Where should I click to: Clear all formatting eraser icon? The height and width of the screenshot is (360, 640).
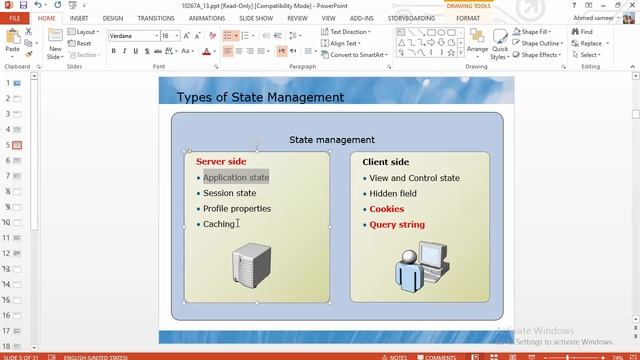coord(212,36)
